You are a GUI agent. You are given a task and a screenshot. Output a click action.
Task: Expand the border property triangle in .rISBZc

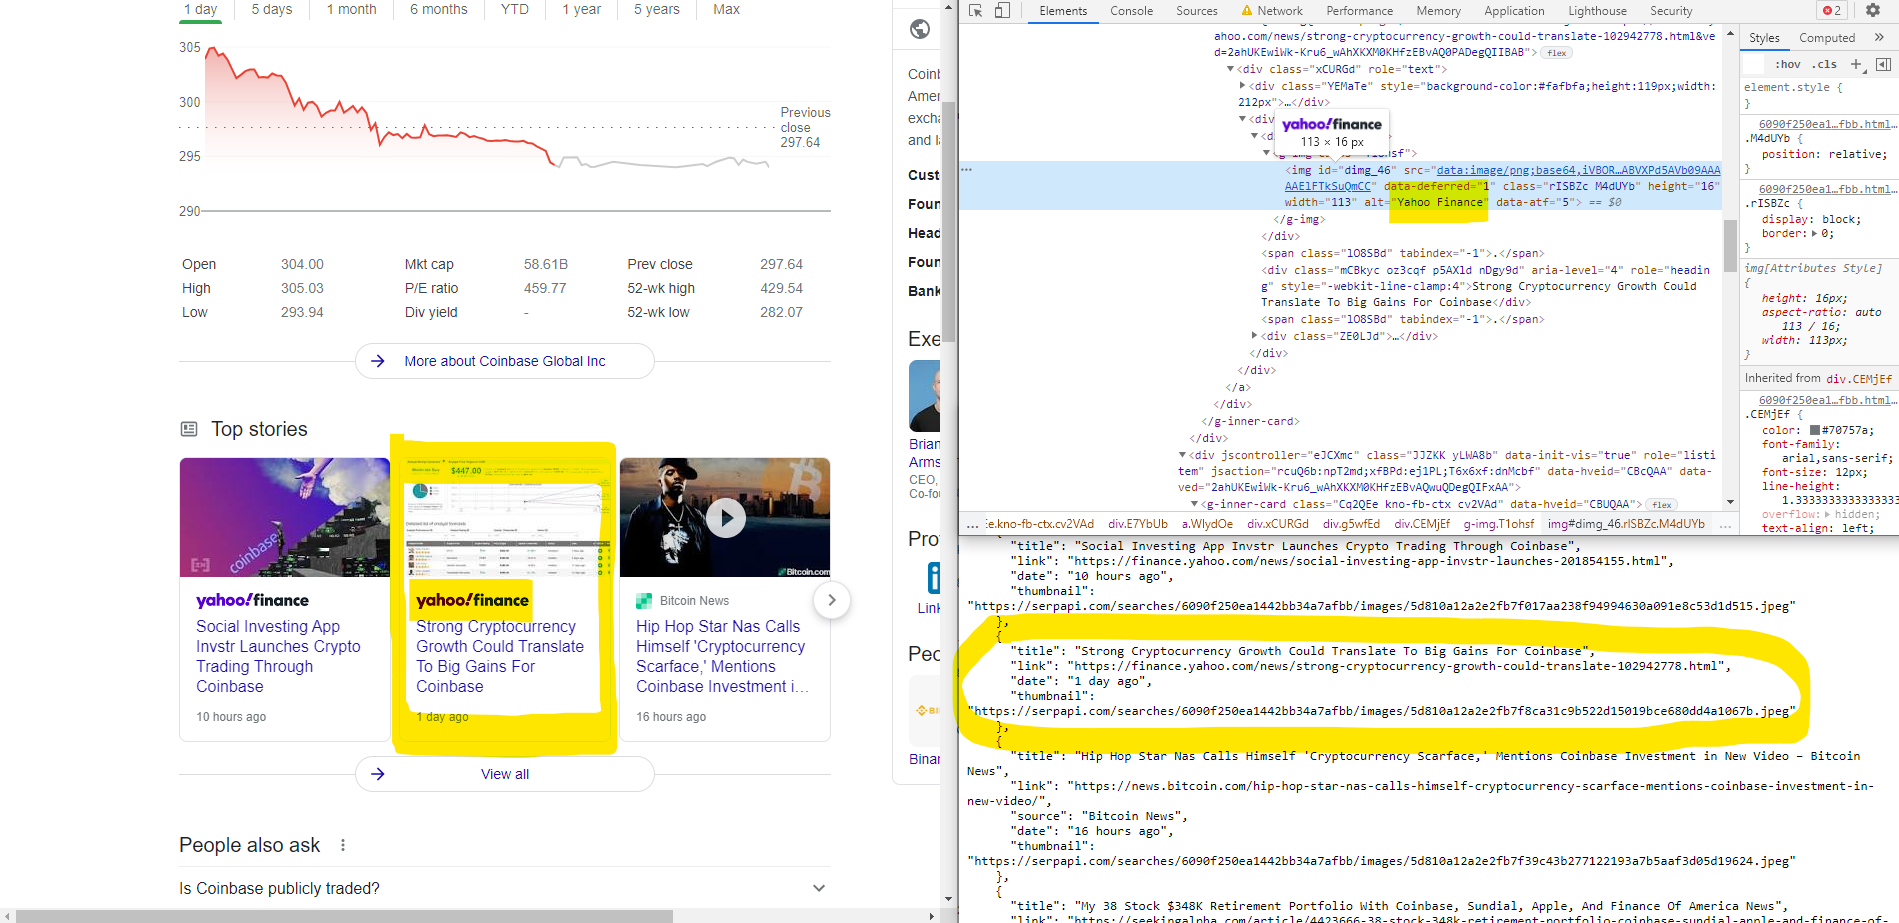1815,234
